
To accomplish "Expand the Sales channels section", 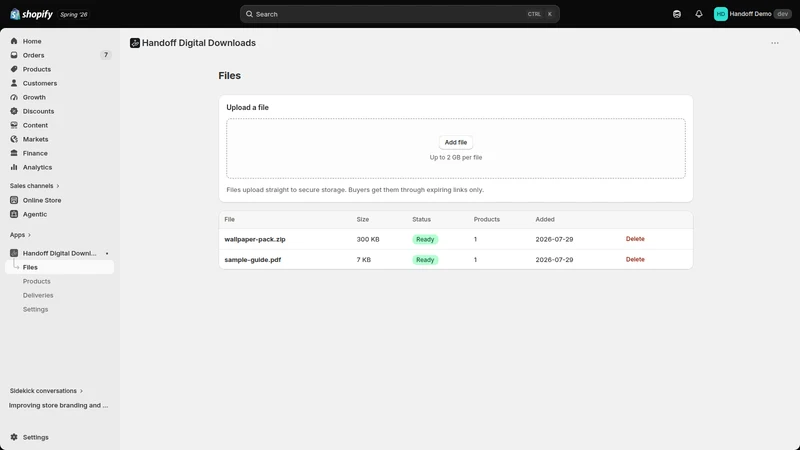I will [x=34, y=186].
